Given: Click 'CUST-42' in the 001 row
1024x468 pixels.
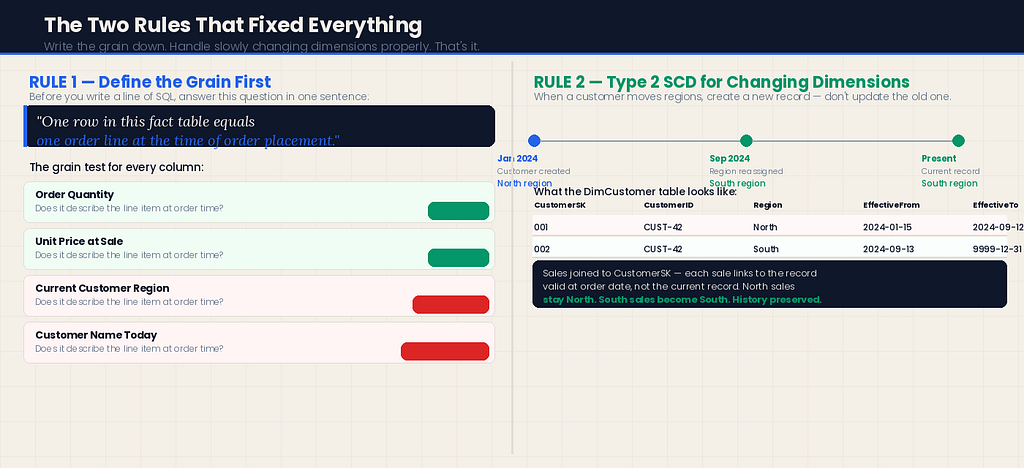Looking at the screenshot, I should (x=663, y=227).
